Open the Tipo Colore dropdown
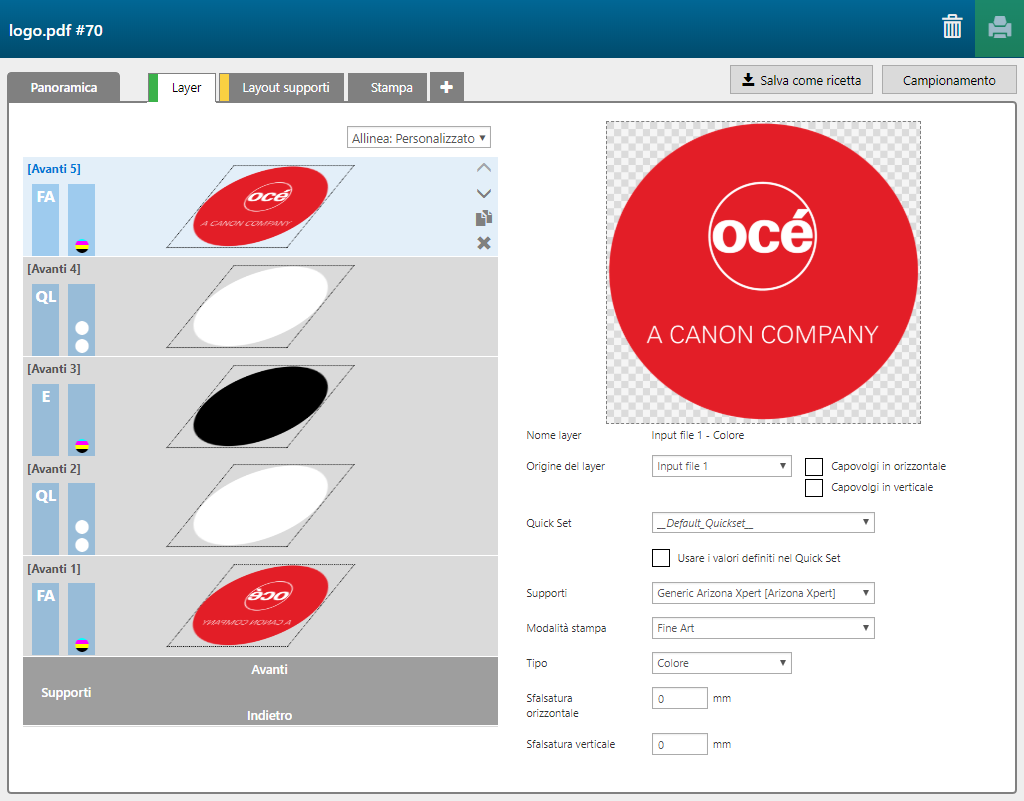Screen dimensions: 1024x801 (722, 663)
